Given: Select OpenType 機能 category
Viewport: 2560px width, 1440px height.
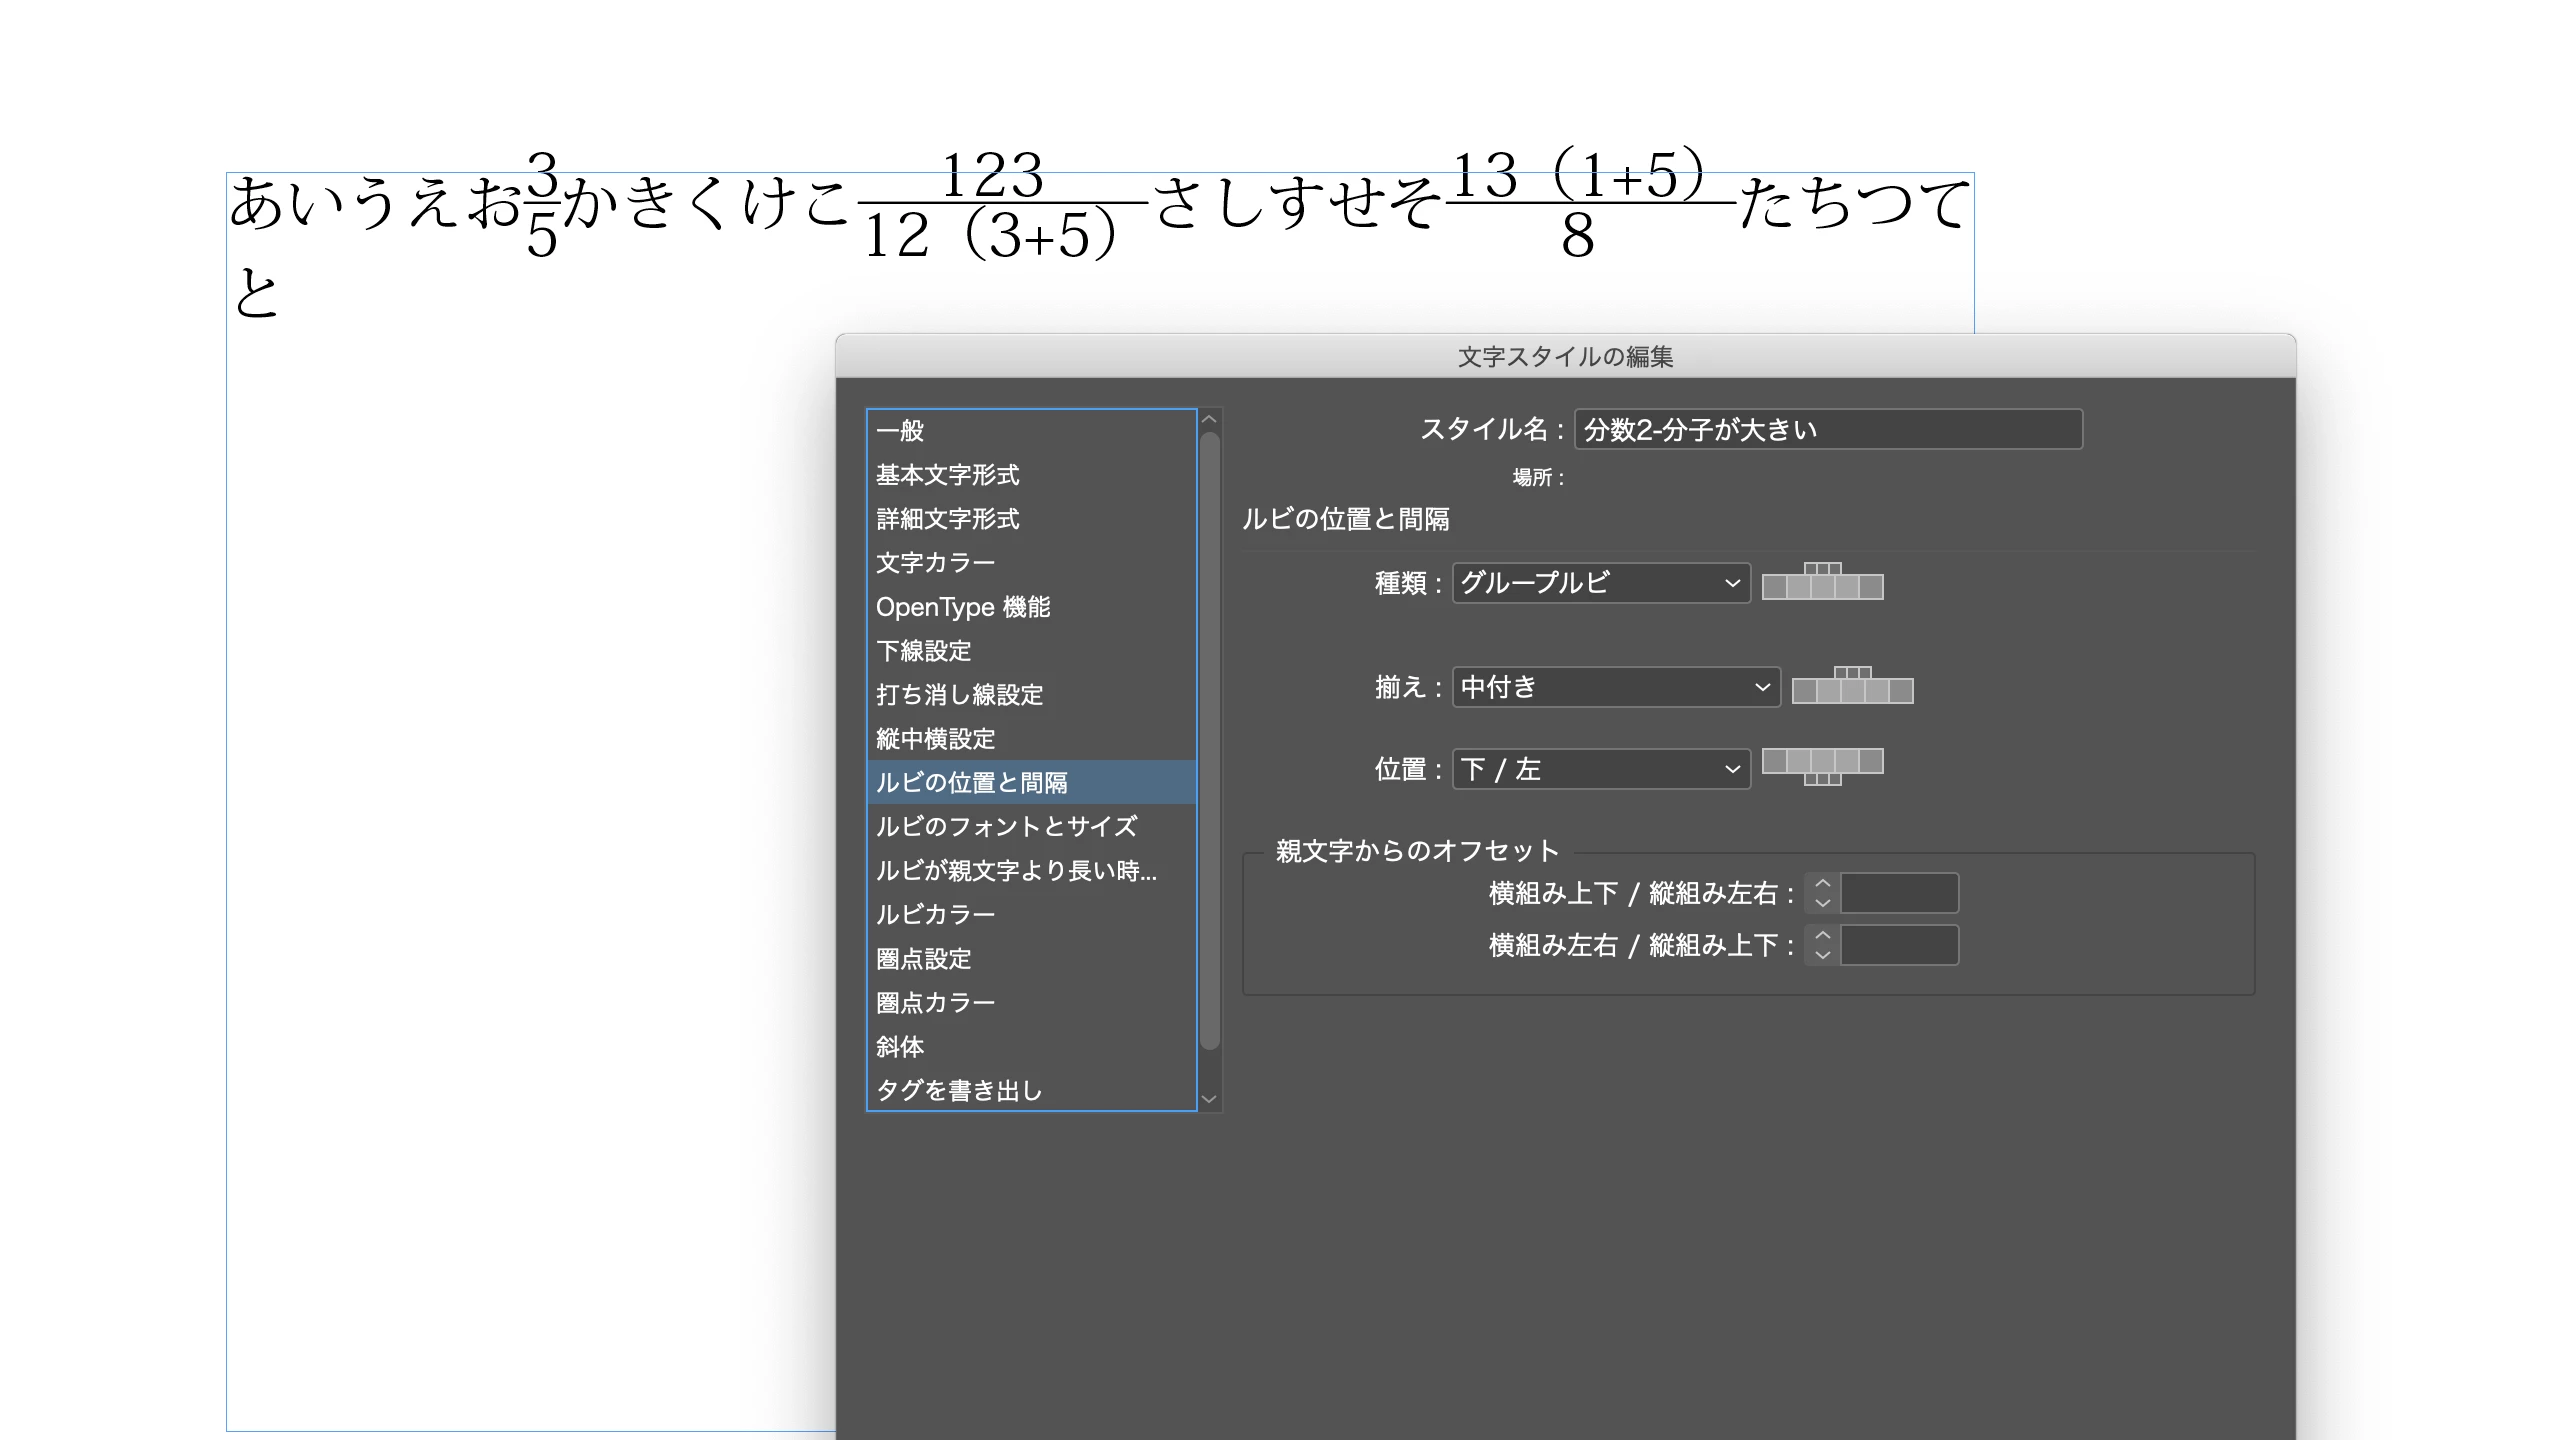Looking at the screenshot, I should click(962, 607).
